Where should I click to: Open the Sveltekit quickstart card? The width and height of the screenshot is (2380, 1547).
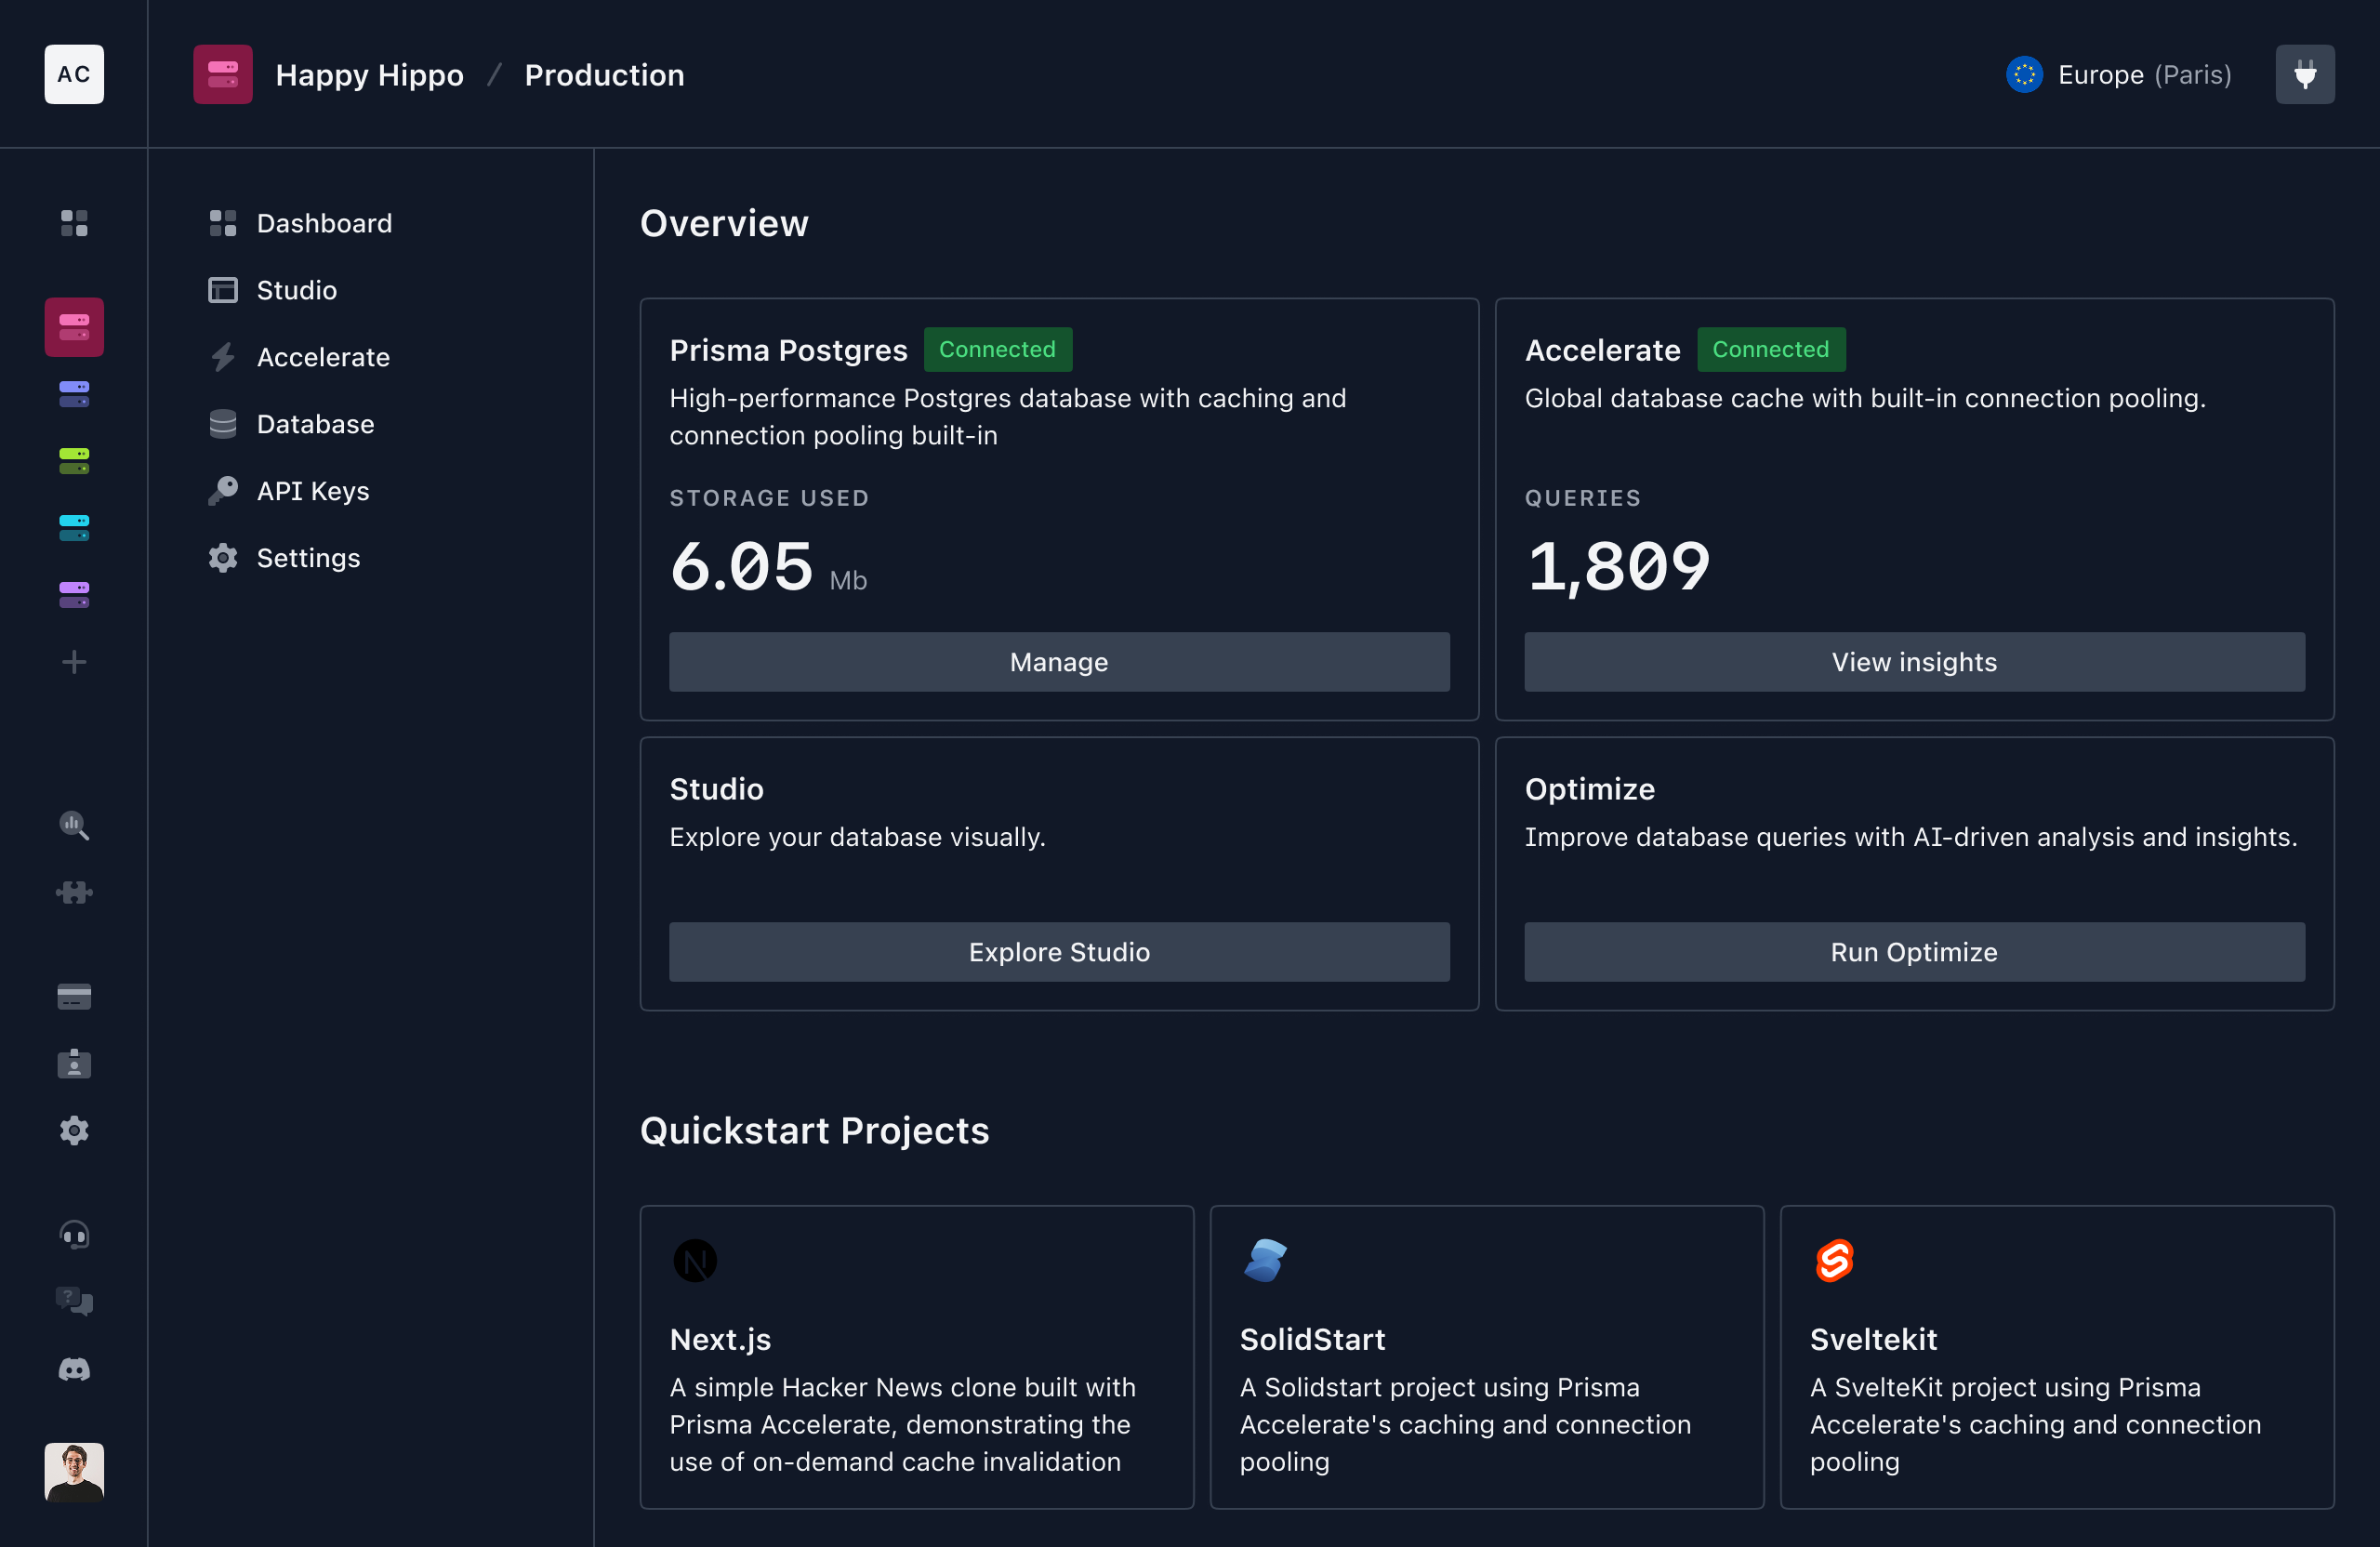coord(2056,1356)
